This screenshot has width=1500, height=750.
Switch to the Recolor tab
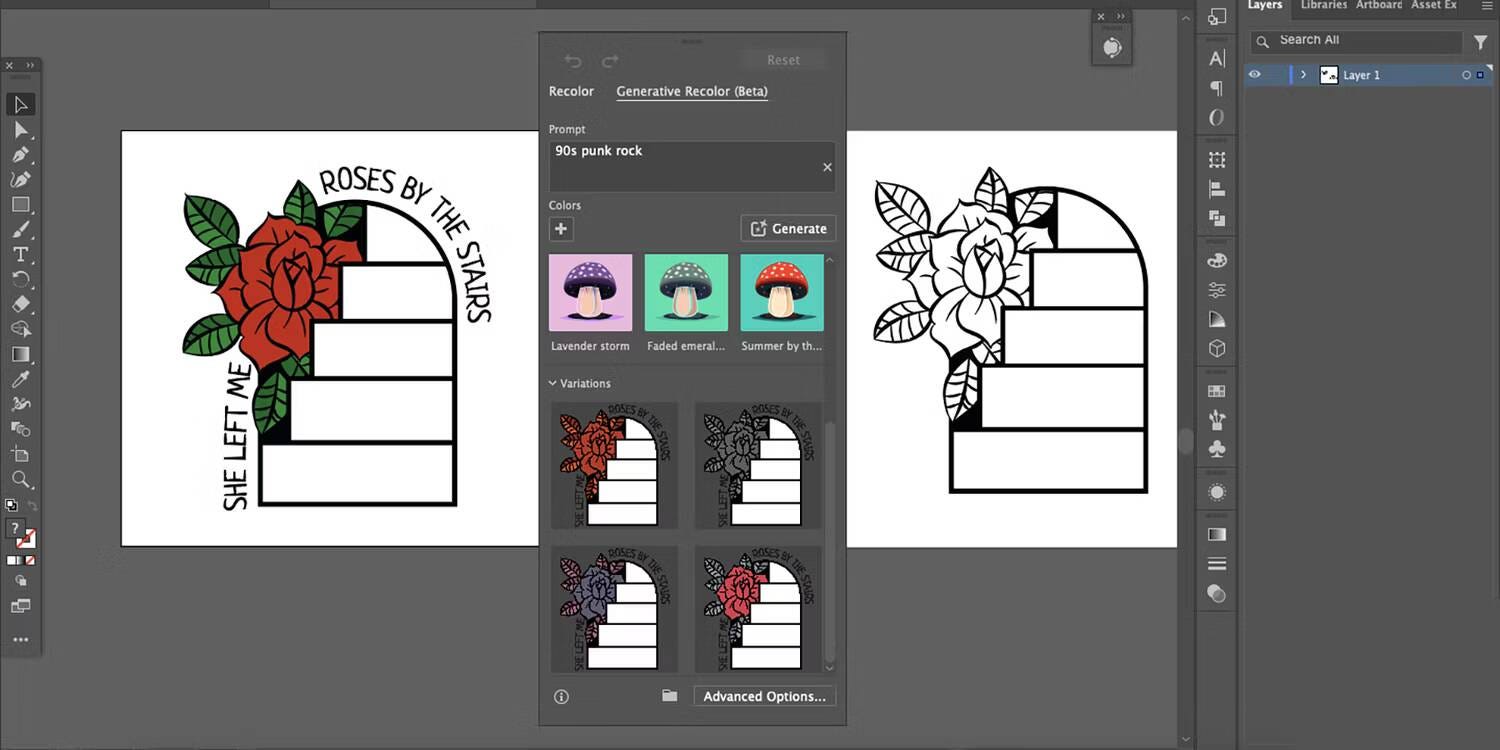point(571,91)
